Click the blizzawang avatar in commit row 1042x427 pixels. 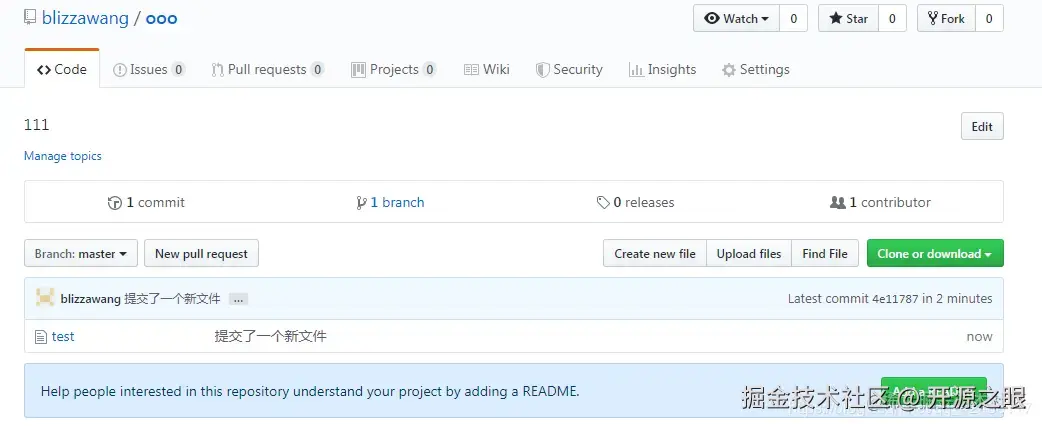click(x=45, y=298)
